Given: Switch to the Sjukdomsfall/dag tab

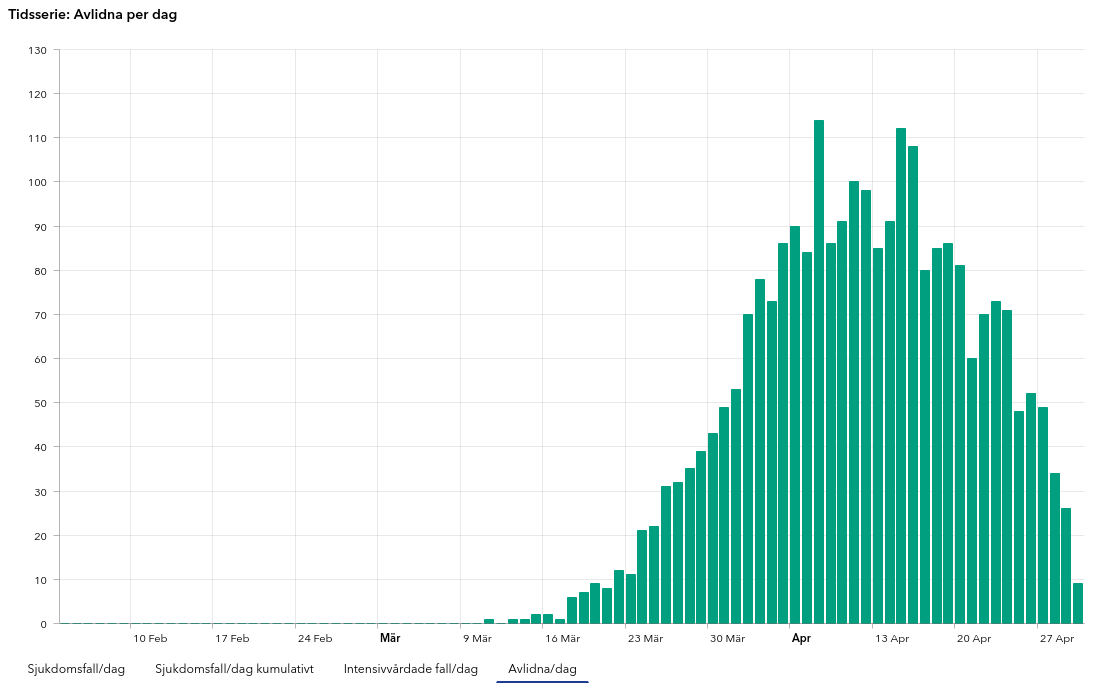Looking at the screenshot, I should [76, 669].
